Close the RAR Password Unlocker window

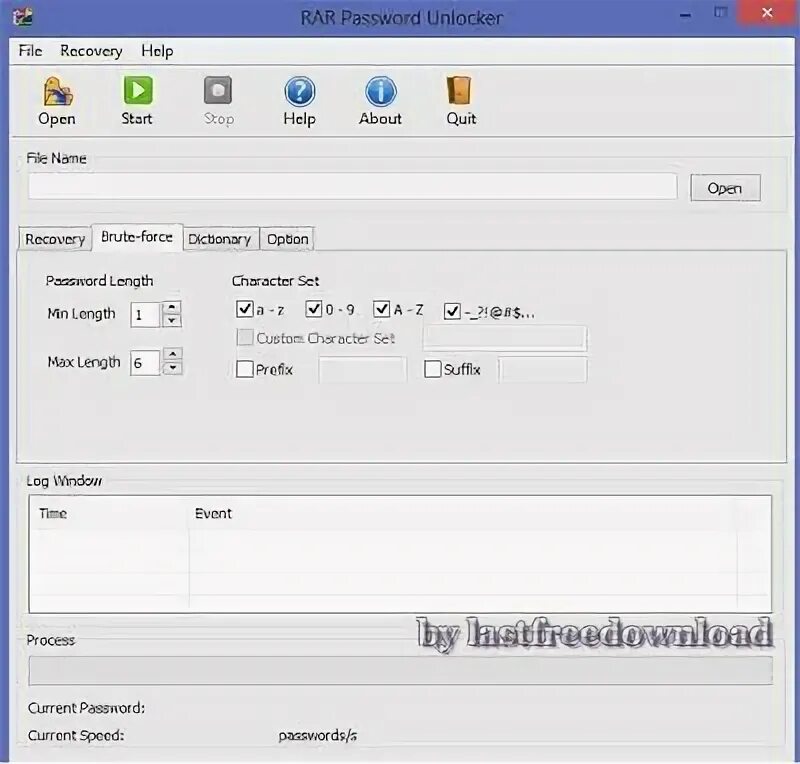[x=767, y=13]
